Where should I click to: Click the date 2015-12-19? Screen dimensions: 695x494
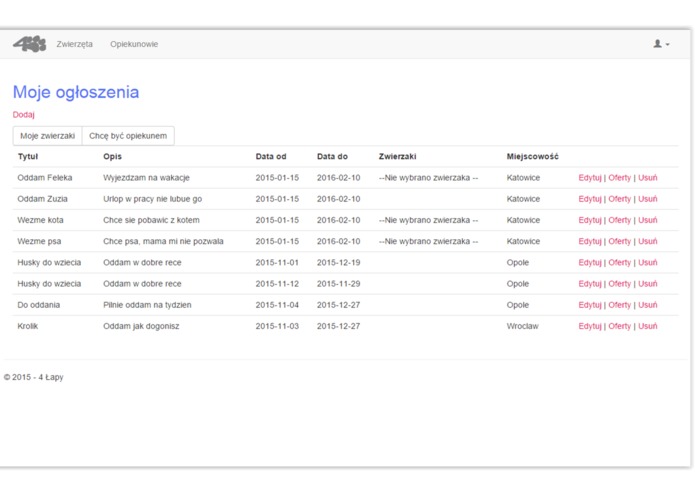click(338, 263)
